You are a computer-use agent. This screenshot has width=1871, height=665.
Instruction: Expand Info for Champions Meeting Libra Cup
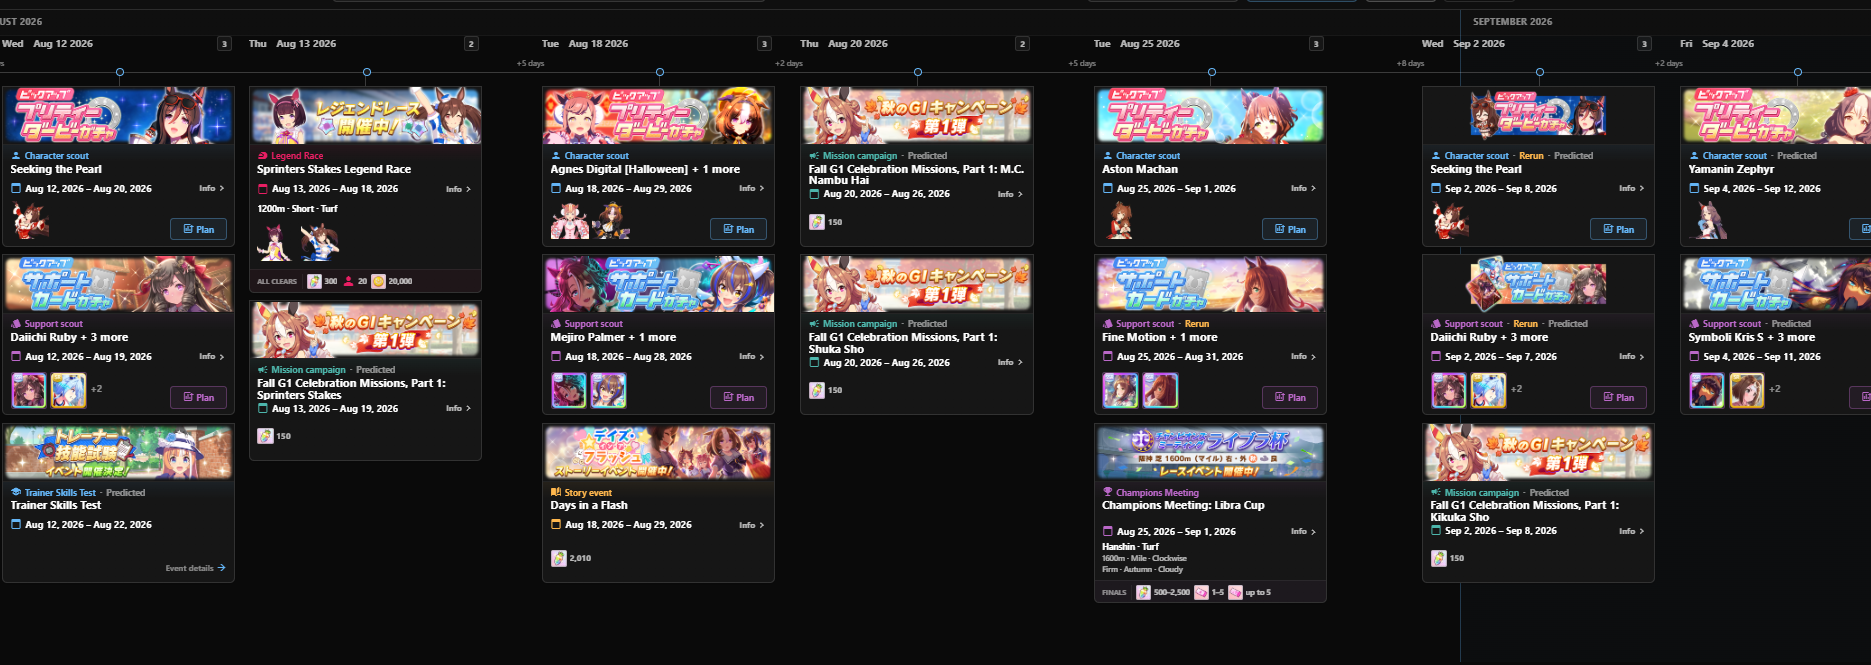pos(1303,531)
